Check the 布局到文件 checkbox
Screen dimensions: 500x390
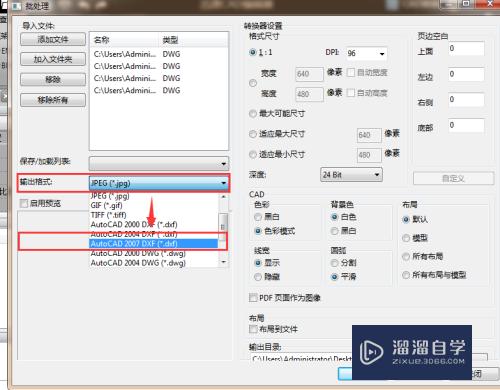253,329
